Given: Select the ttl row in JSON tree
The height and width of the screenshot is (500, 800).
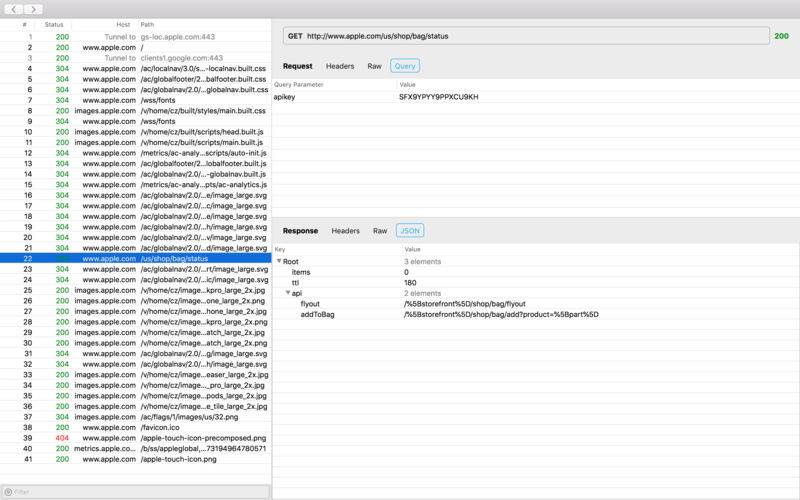Looking at the screenshot, I should pyautogui.click(x=536, y=283).
